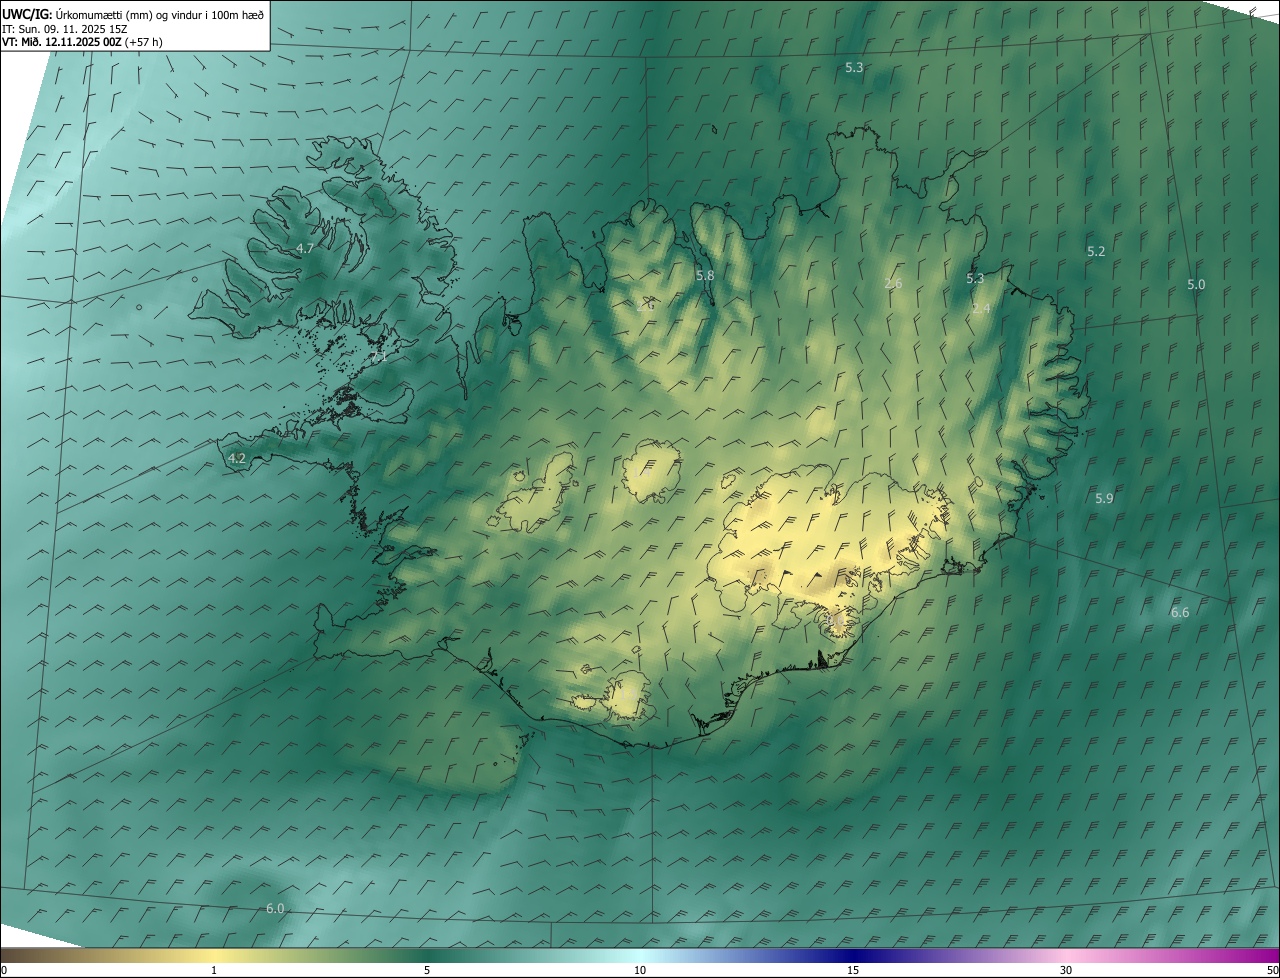
Task: Click the 5.9 value off the southeast coast
Action: (x=1104, y=498)
